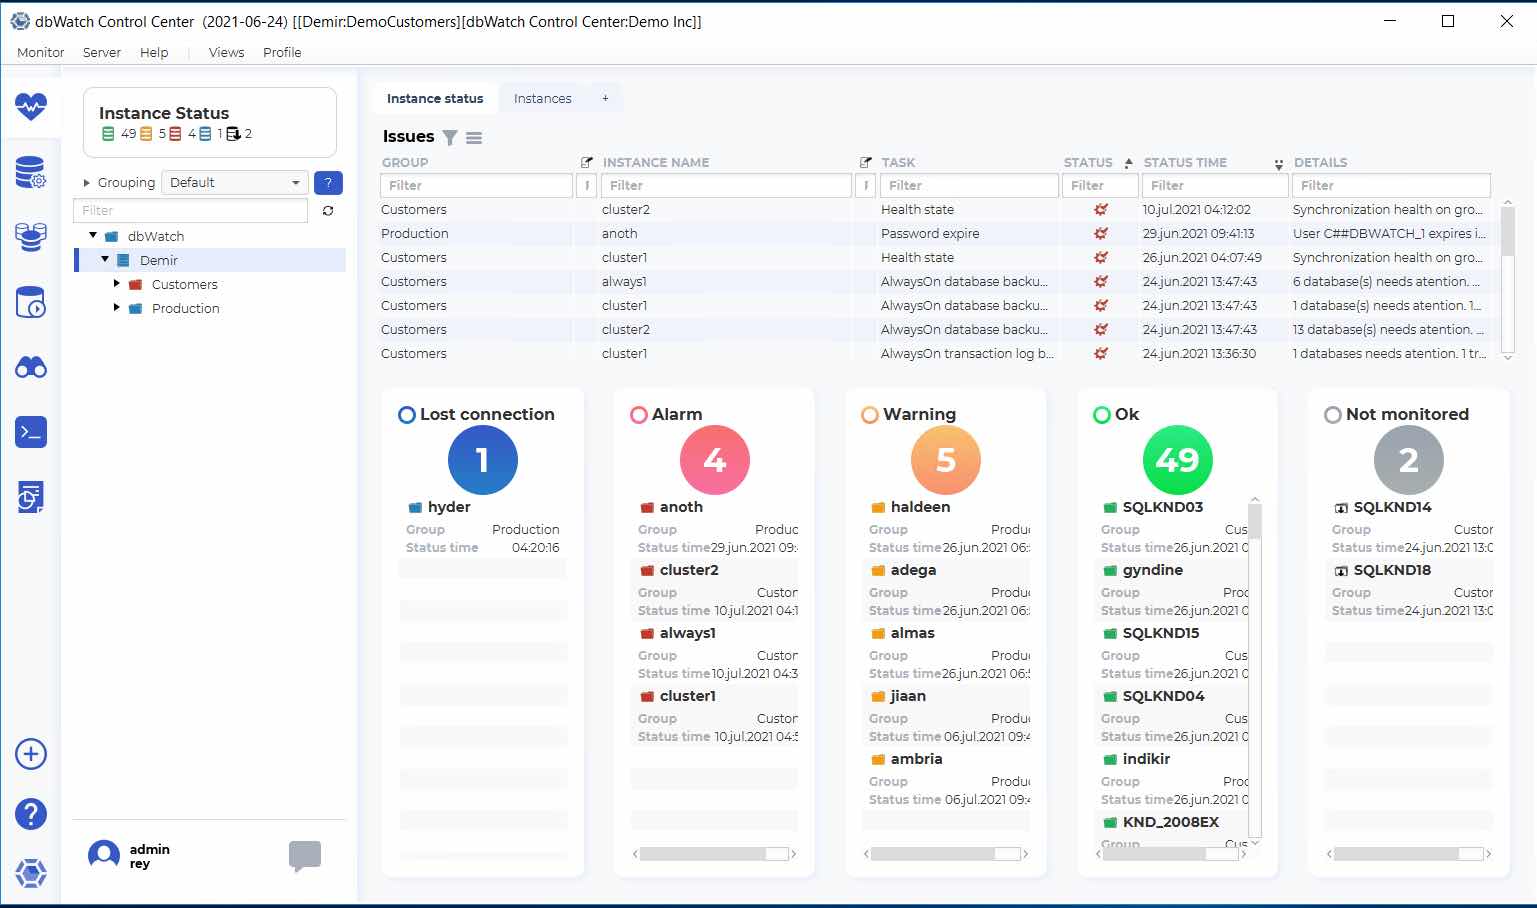Click the Issues table vertical scrollbar
The image size is (1537, 908).
1508,282
